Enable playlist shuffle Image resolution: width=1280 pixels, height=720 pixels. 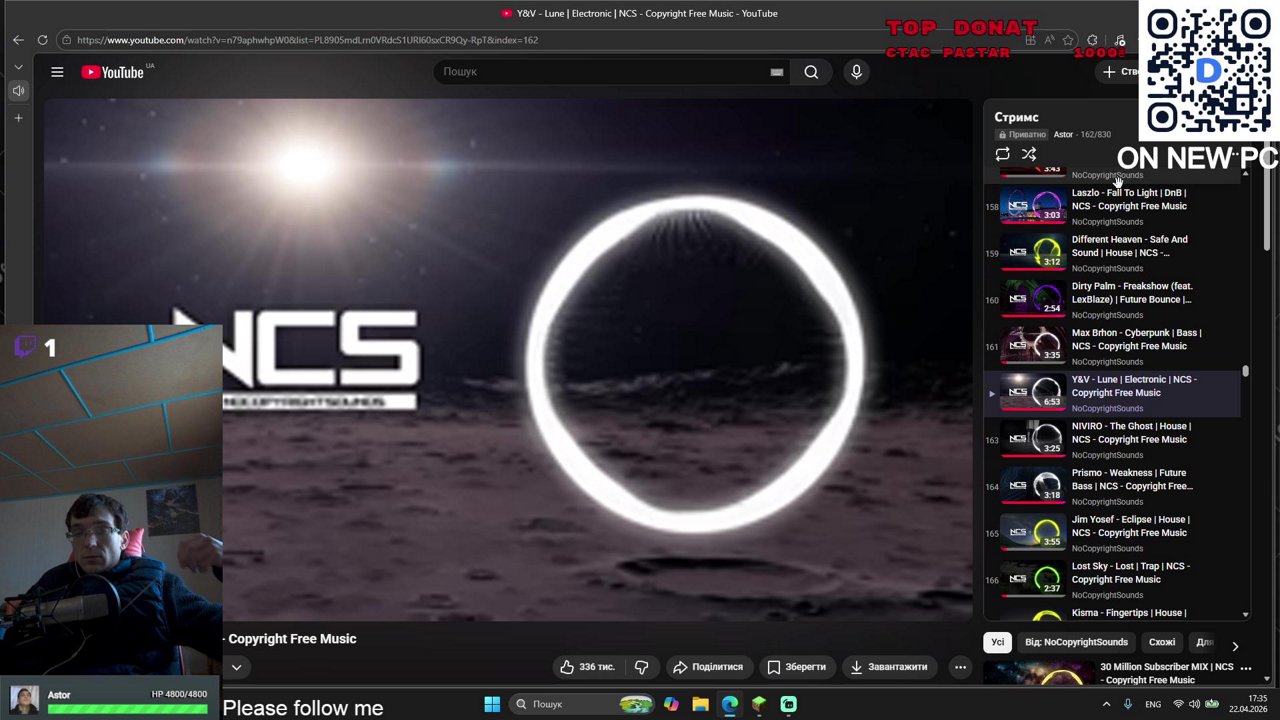[x=1028, y=153]
